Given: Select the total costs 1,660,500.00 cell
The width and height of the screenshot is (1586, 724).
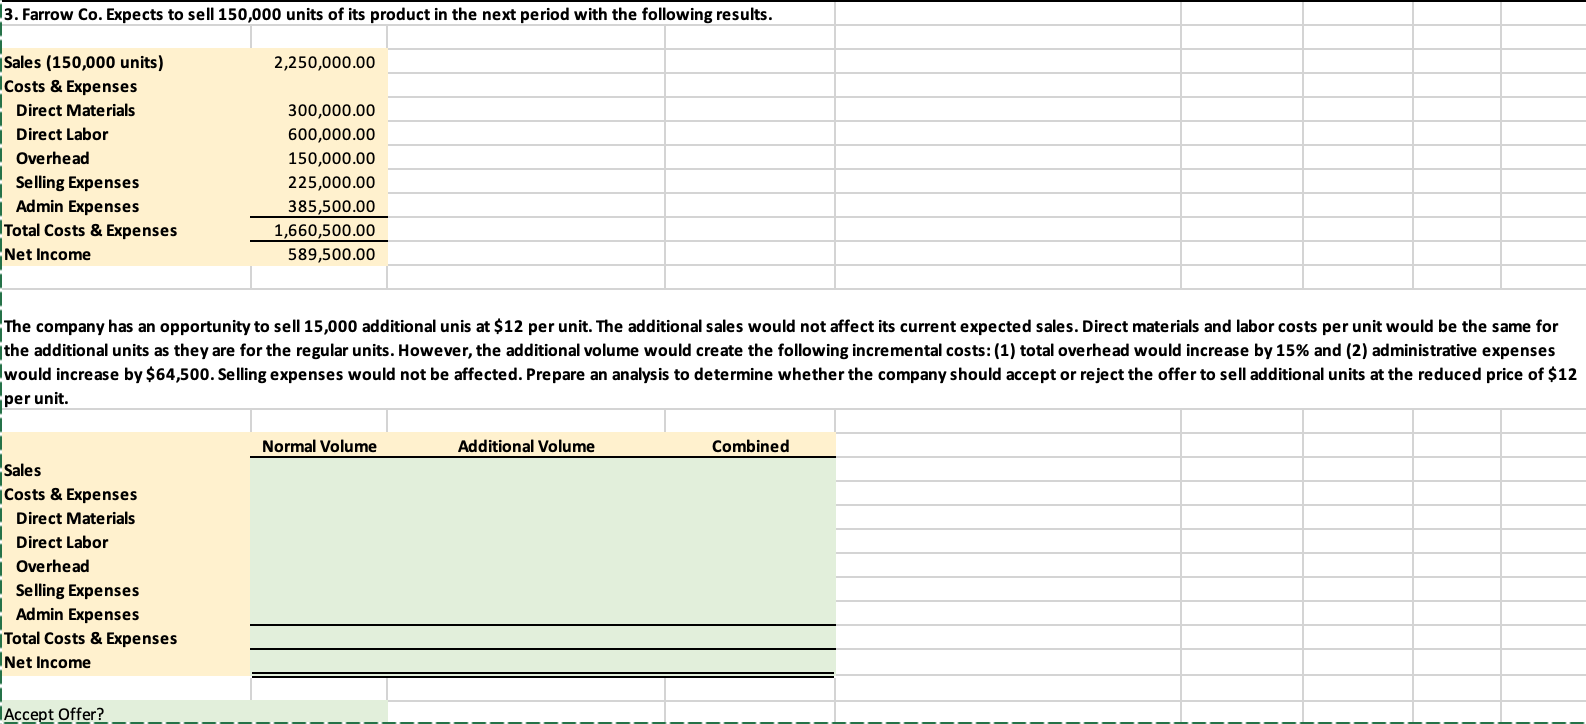Looking at the screenshot, I should [x=319, y=230].
